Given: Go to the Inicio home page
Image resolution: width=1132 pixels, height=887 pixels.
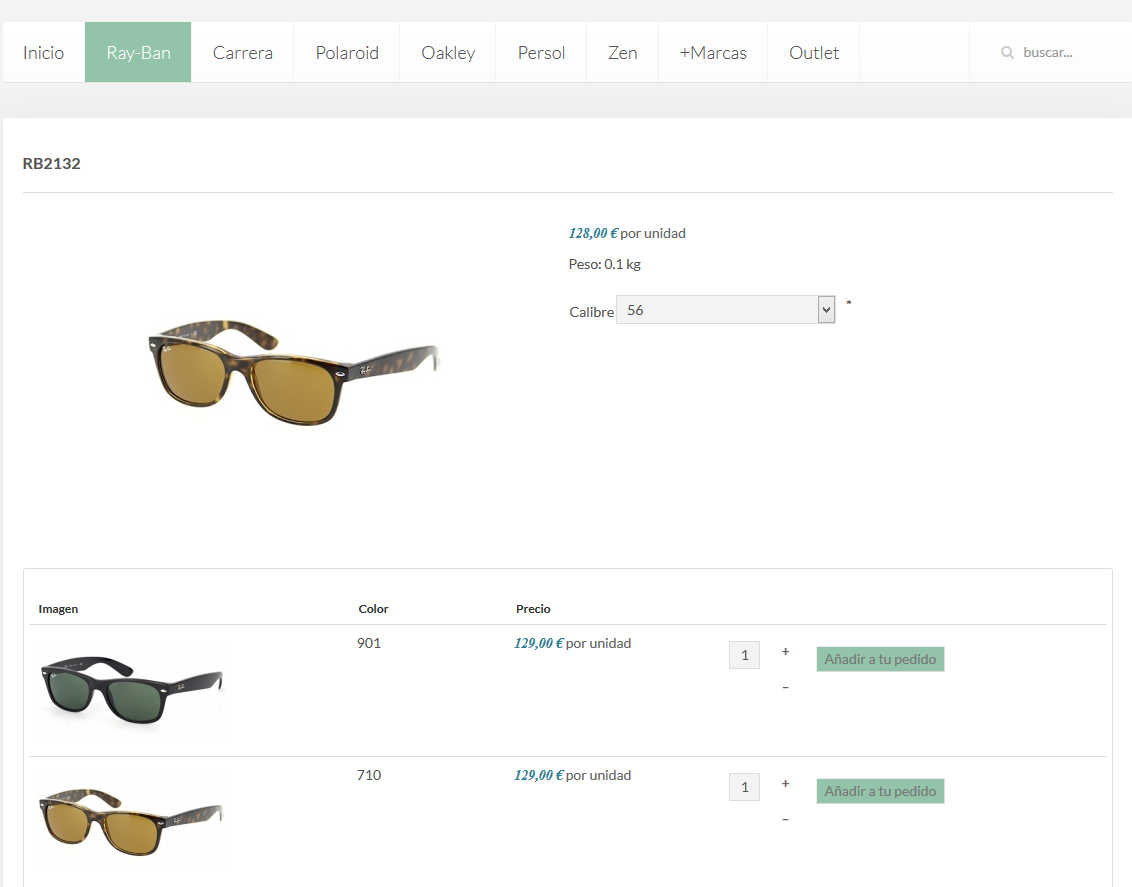Looking at the screenshot, I should (x=43, y=53).
